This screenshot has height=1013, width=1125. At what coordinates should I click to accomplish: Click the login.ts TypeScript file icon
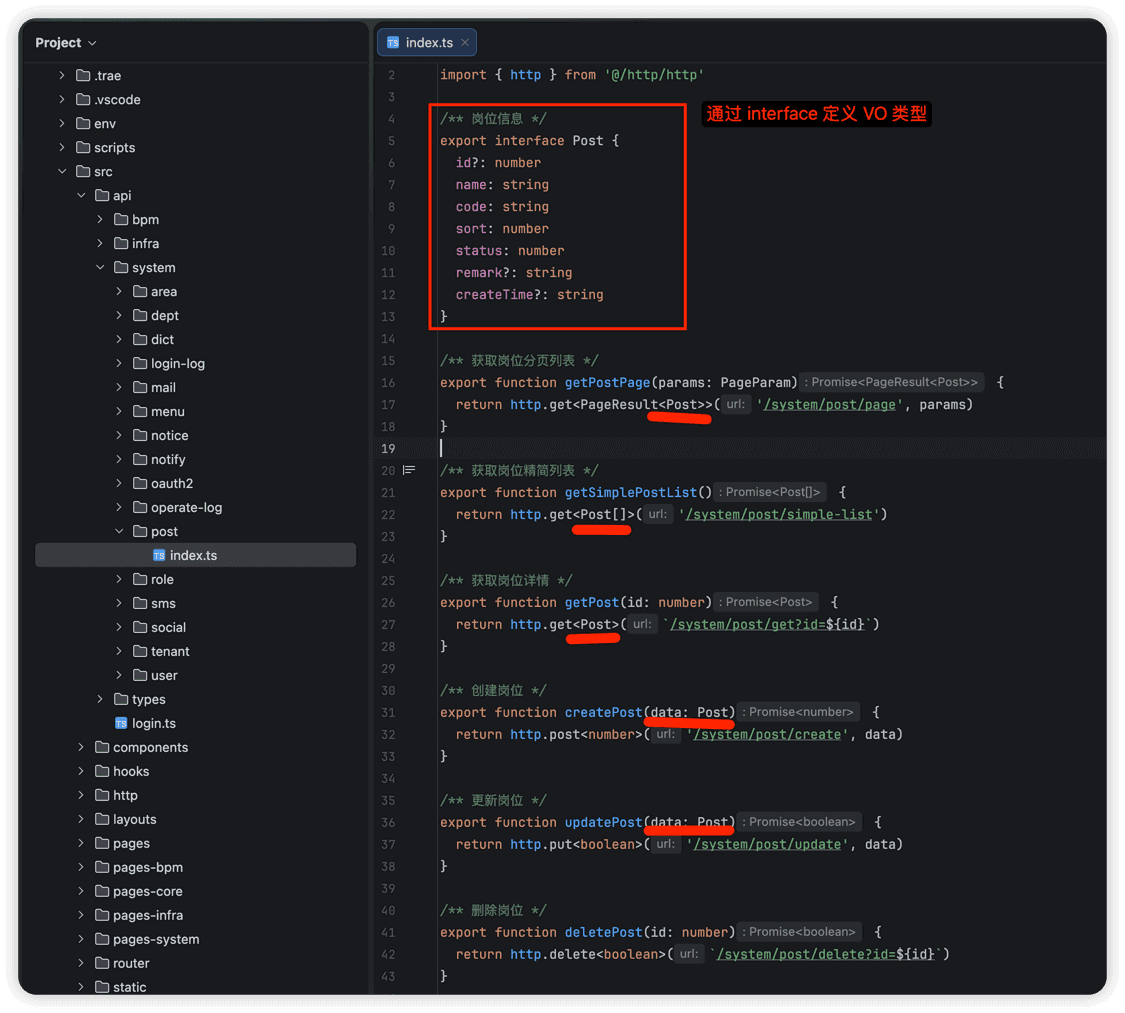pyautogui.click(x=121, y=723)
